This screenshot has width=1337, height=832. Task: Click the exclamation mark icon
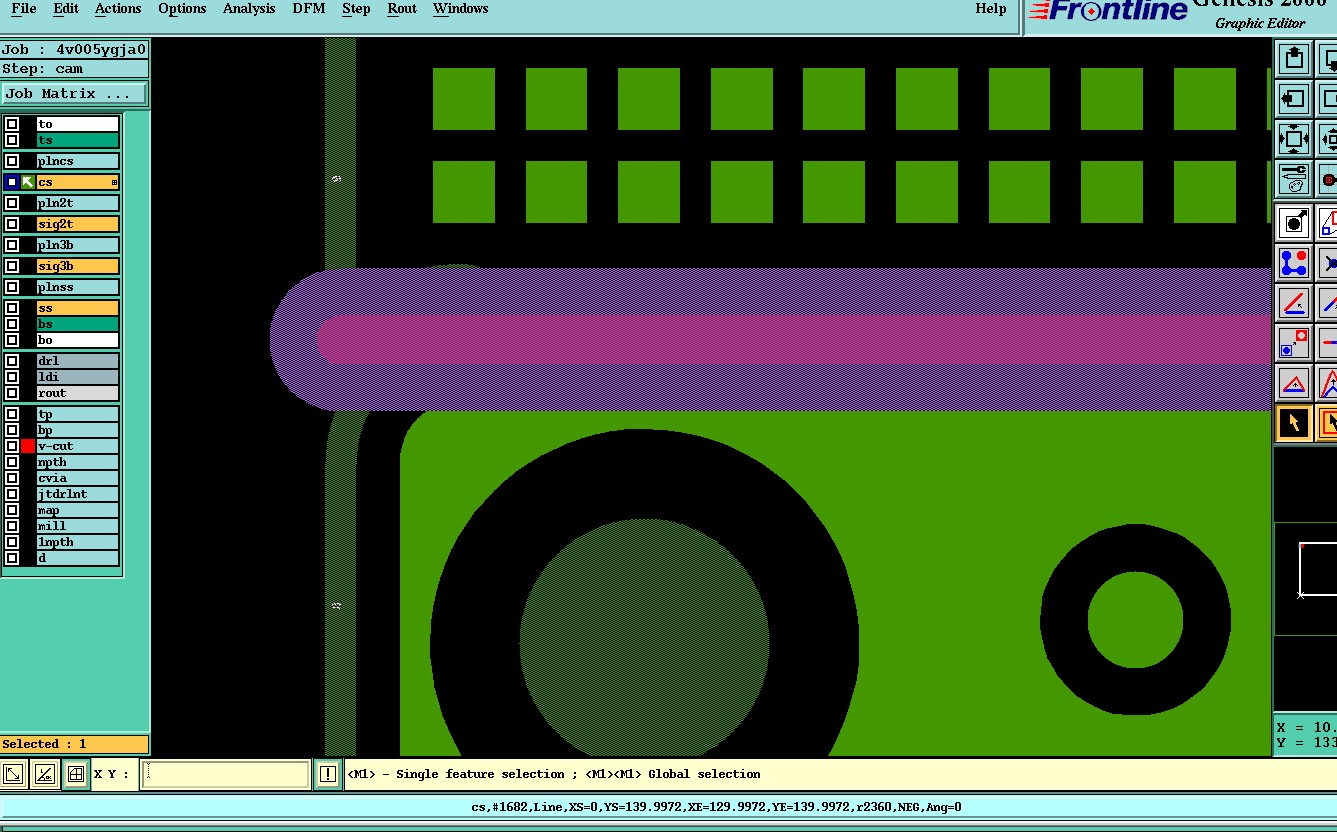click(x=327, y=774)
